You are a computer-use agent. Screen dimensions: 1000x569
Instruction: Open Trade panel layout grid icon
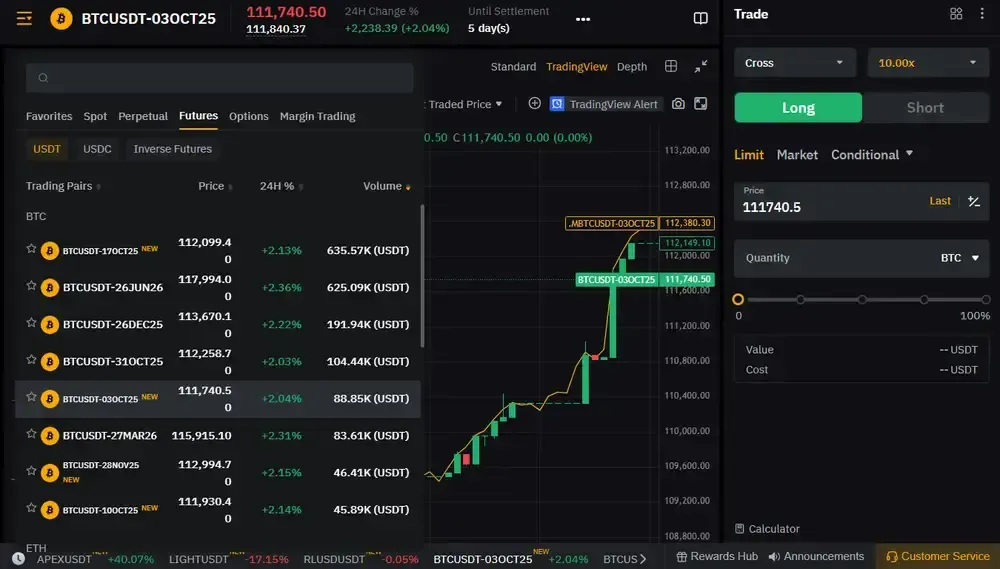(956, 14)
